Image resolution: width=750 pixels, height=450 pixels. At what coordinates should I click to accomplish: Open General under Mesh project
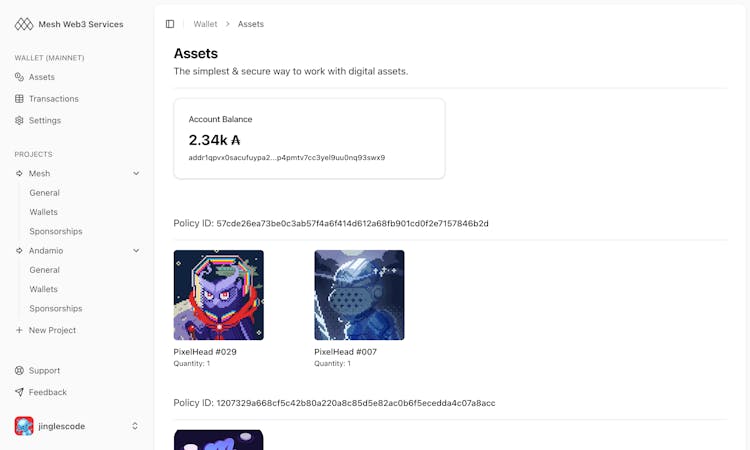coord(44,193)
